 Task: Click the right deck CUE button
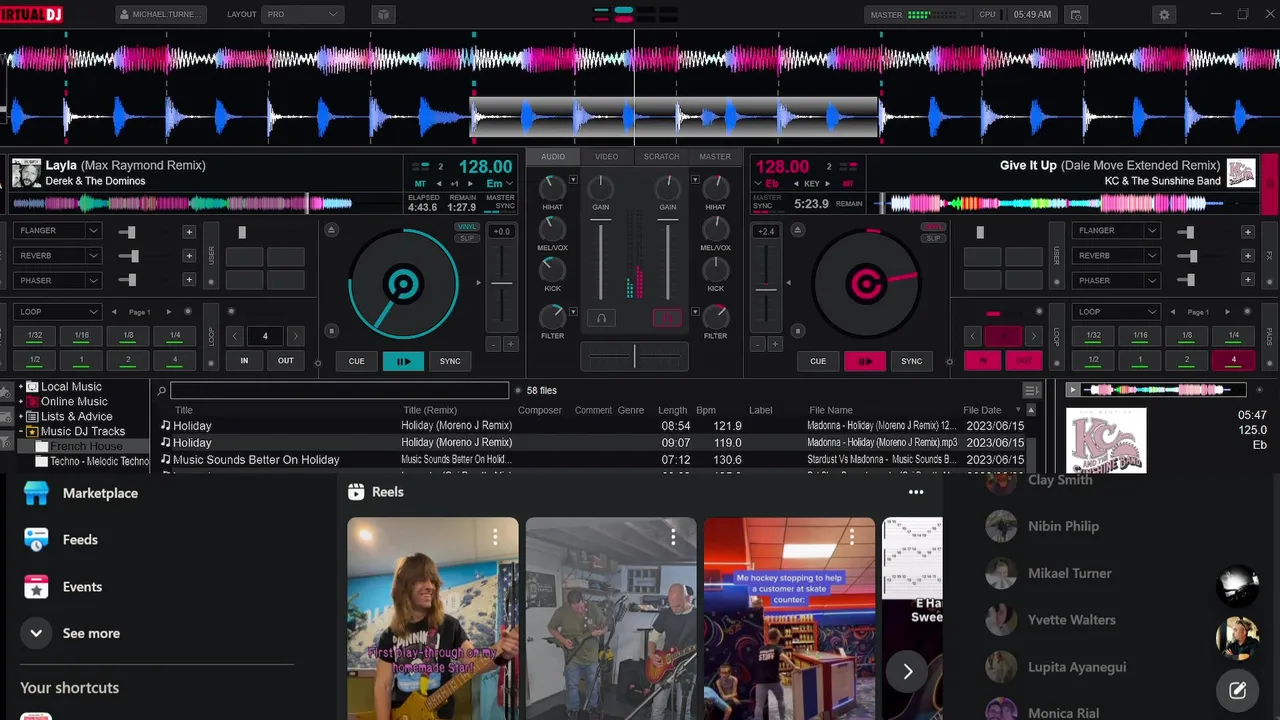tap(818, 361)
